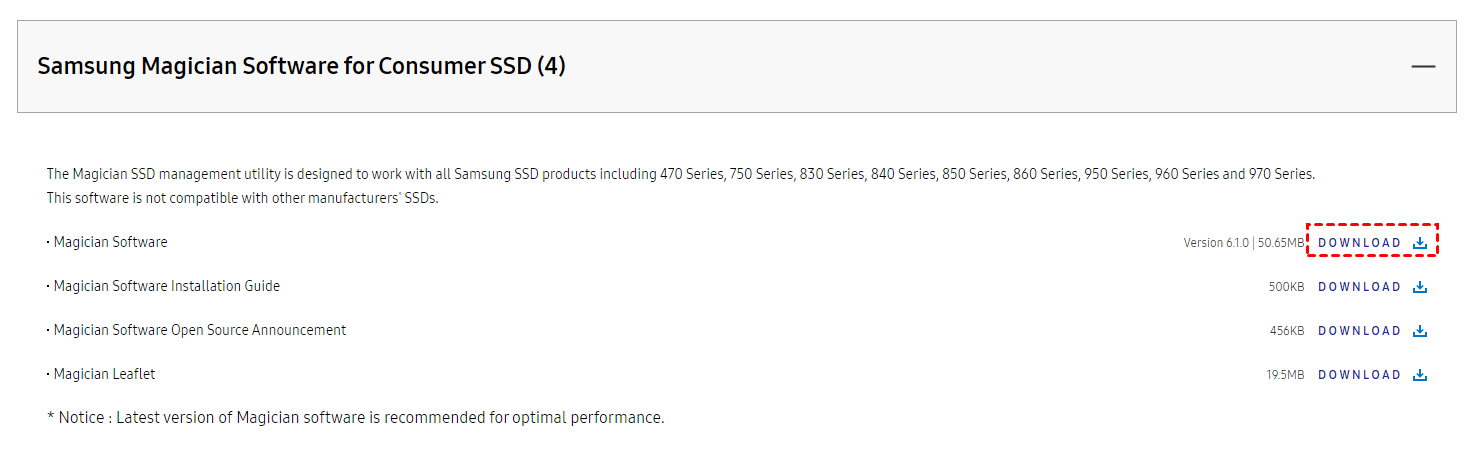Click the Magician Leaflet item name
The image size is (1479, 454).
pyautogui.click(x=104, y=374)
